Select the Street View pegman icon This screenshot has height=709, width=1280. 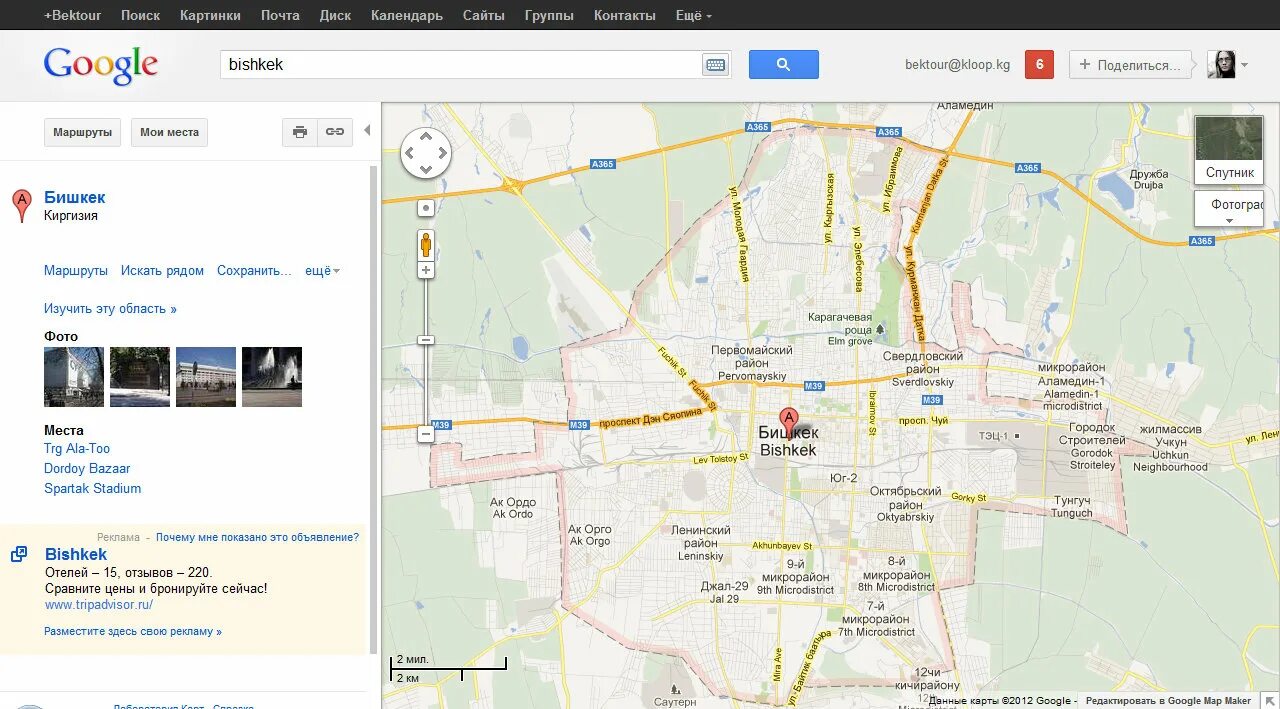click(426, 245)
